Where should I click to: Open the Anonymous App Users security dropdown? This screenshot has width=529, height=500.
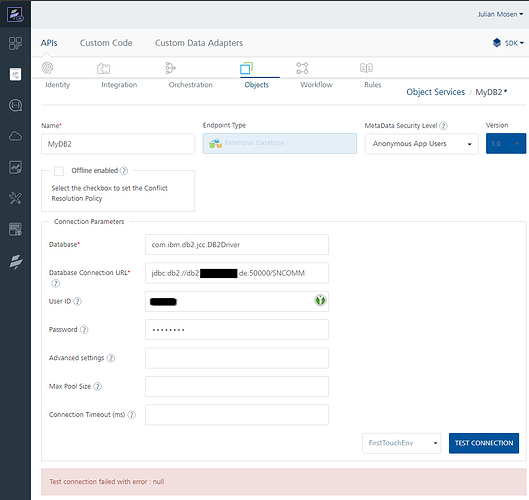[x=421, y=144]
